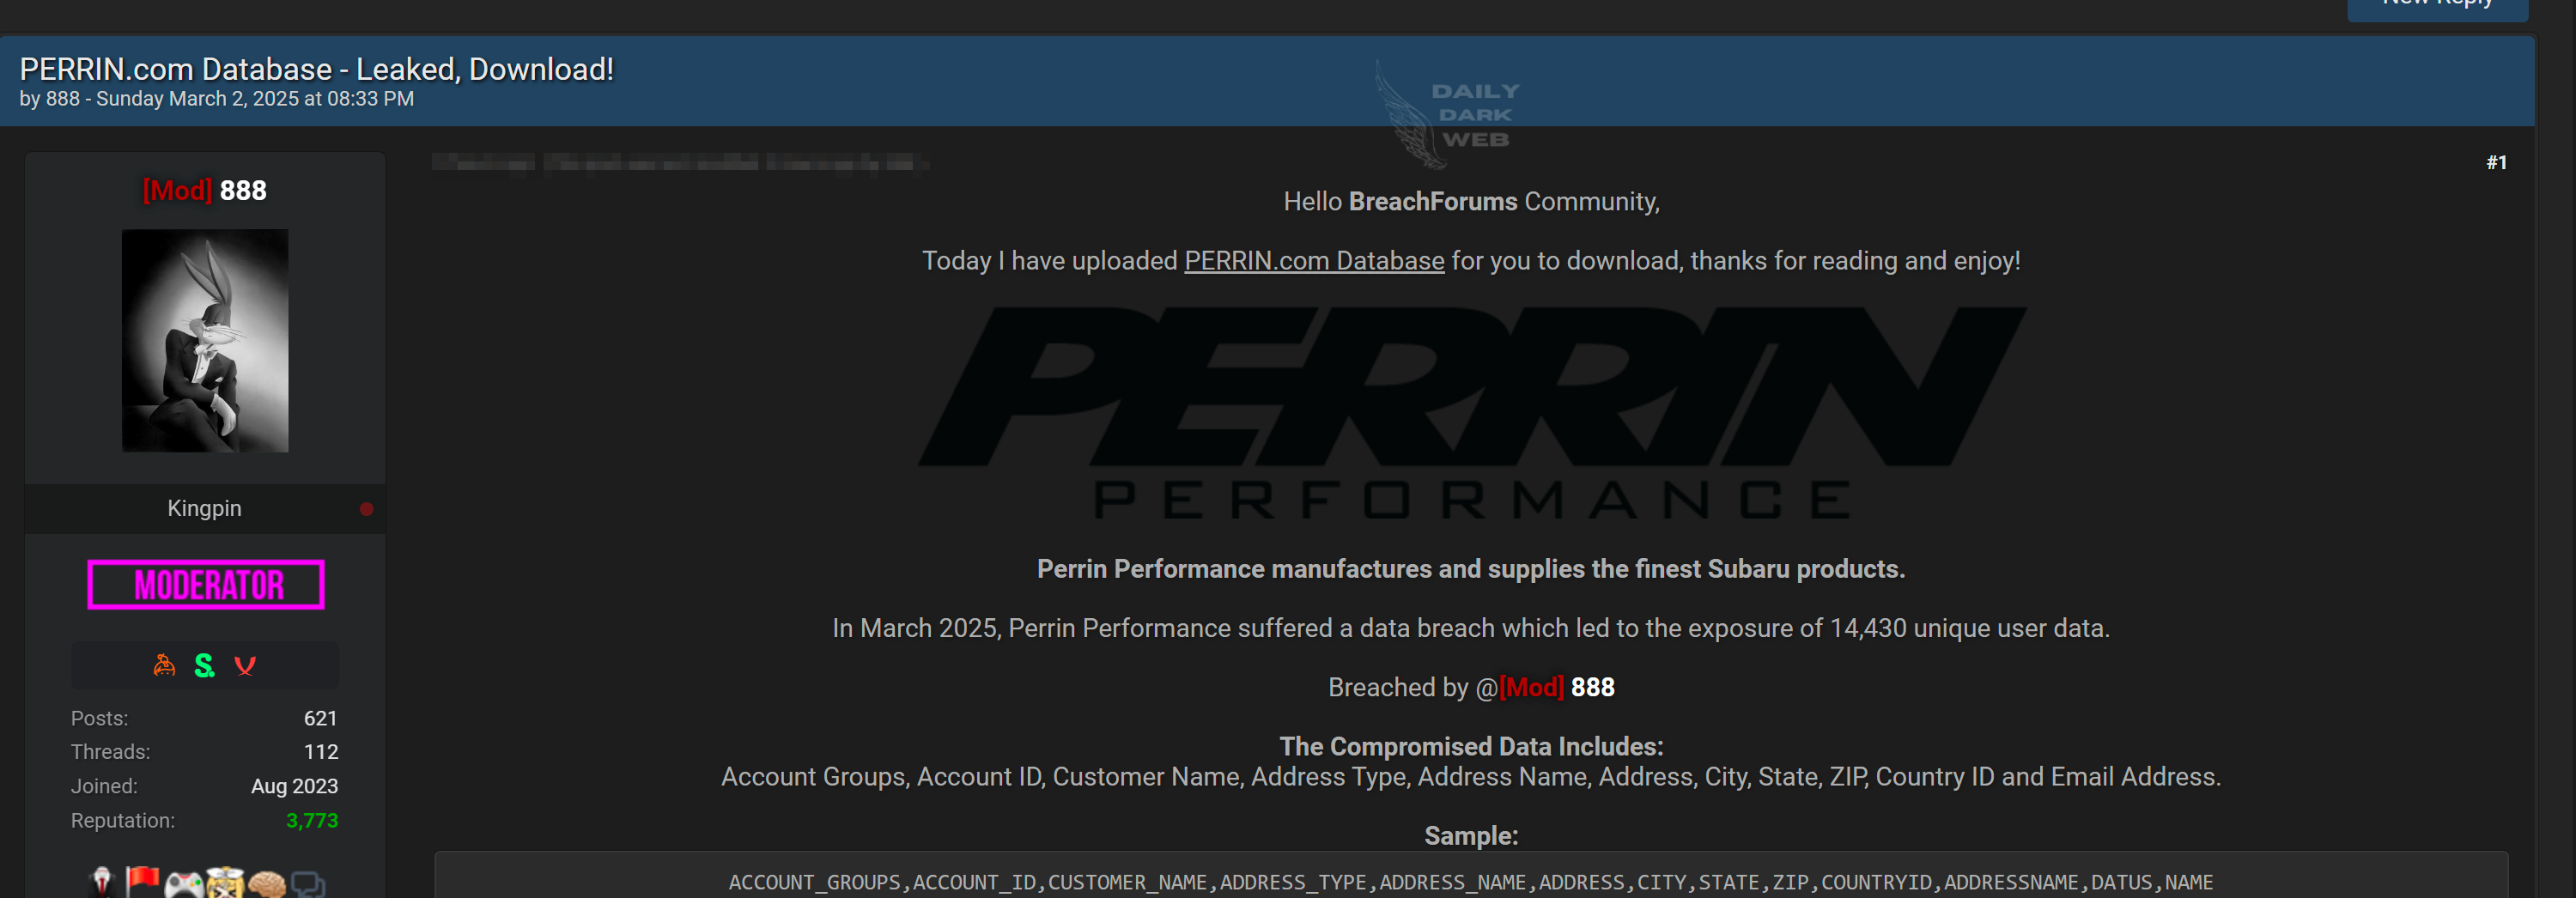Image resolution: width=2576 pixels, height=898 pixels.
Task: Click the suit and tie award badge
Action: click(102, 882)
